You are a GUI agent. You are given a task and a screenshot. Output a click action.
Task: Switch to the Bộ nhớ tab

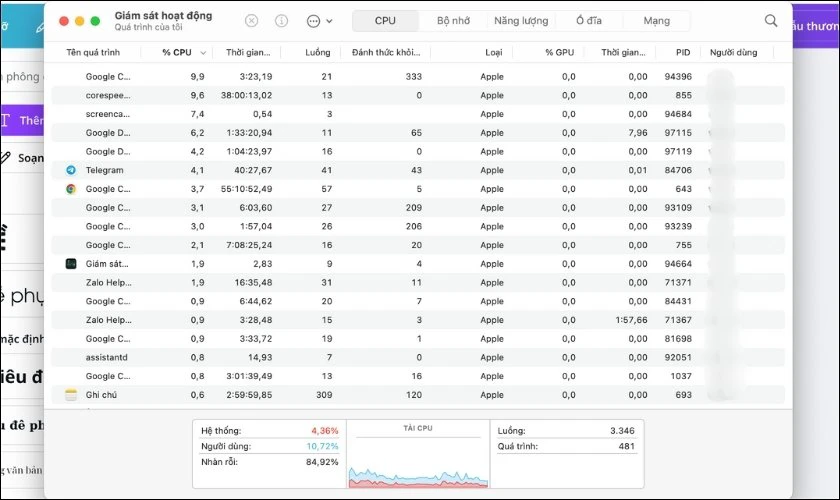pos(453,20)
